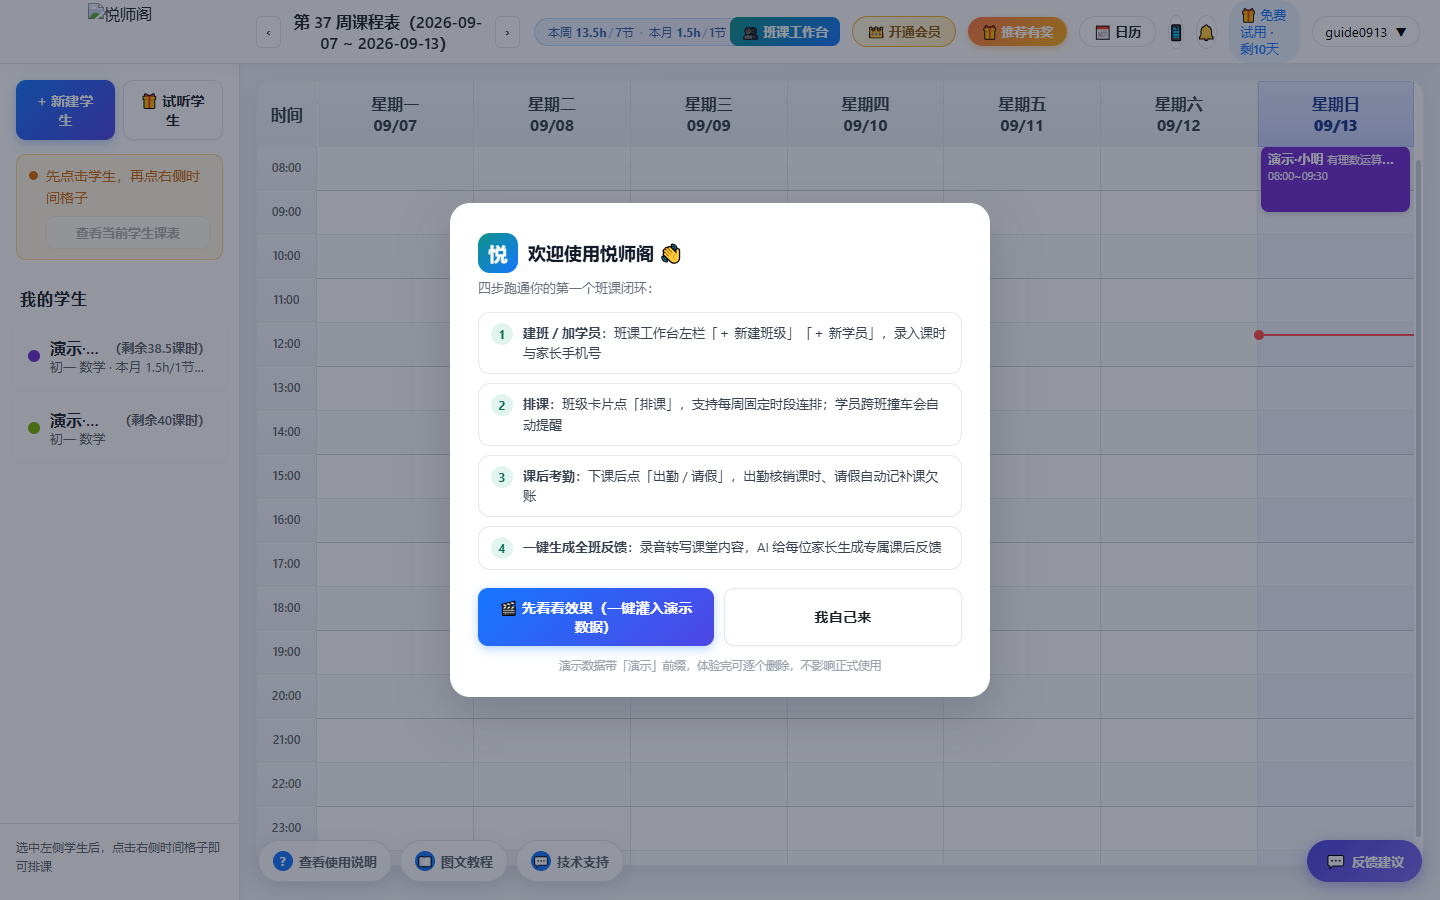Click 技术支持 button
Image resolution: width=1440 pixels, height=900 pixels.
570,861
